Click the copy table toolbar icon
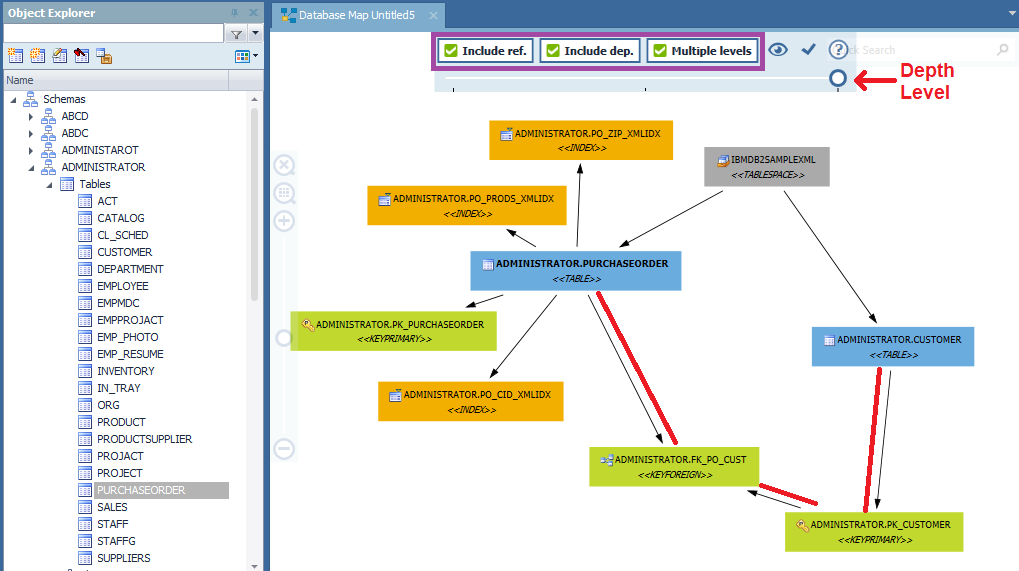The width and height of the screenshot is (1019, 571). pos(103,56)
